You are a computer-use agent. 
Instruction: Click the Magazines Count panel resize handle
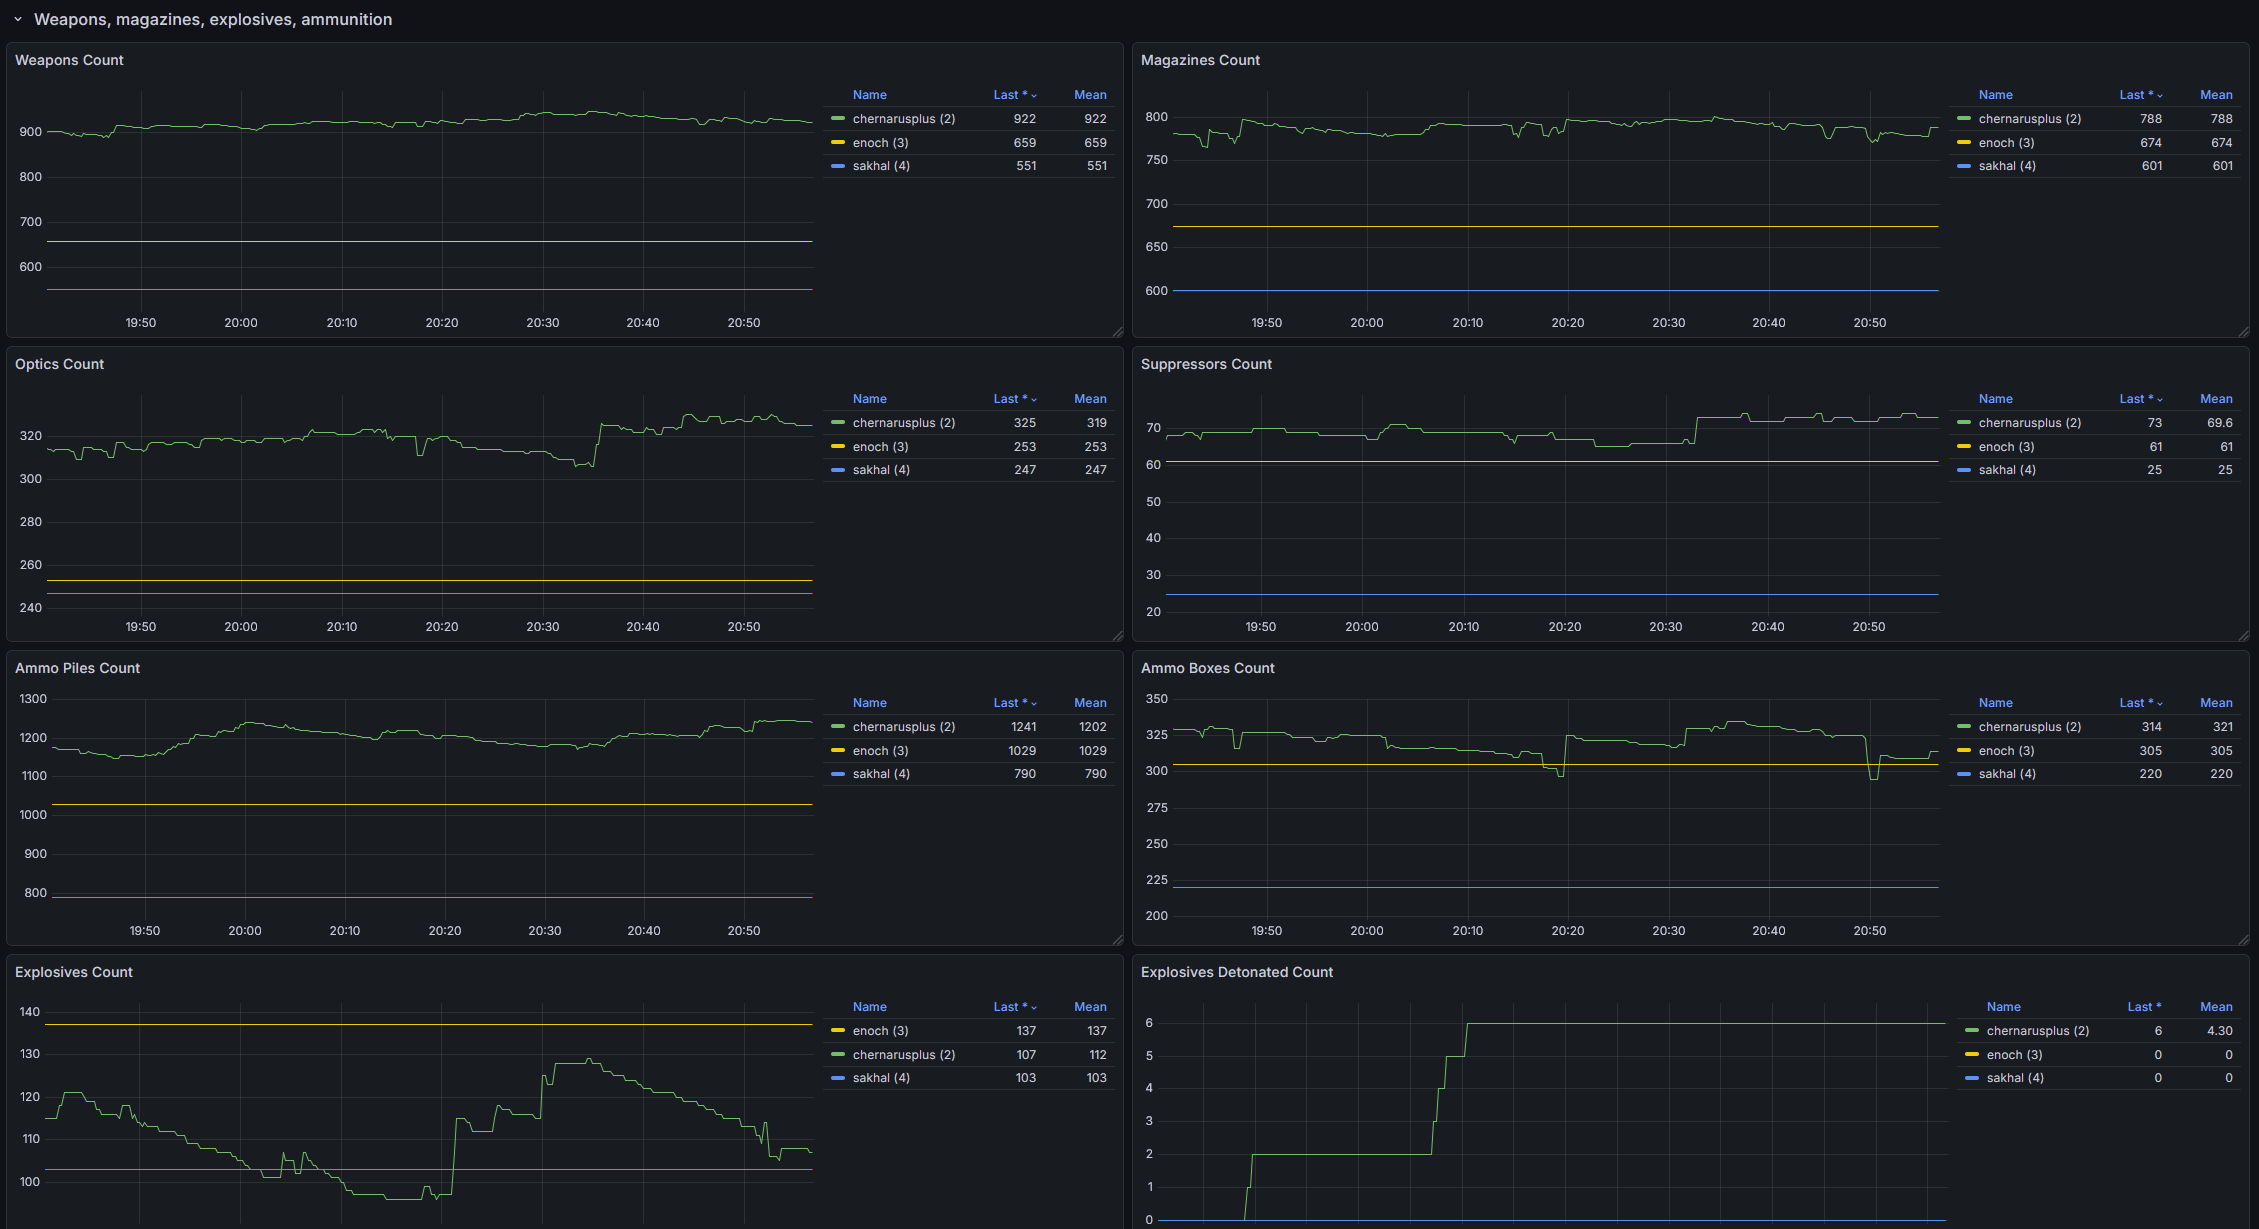(2243, 332)
